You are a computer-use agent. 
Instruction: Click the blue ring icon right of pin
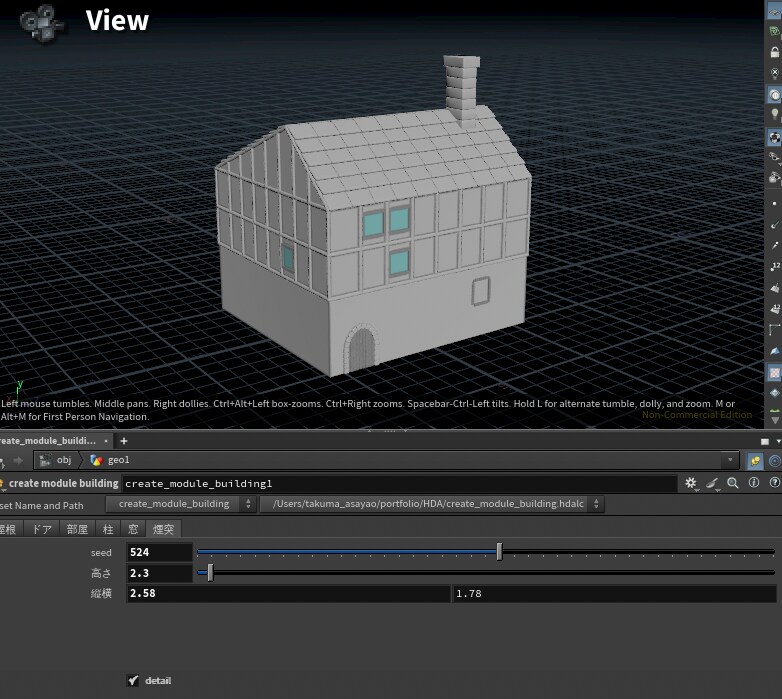click(x=775, y=461)
